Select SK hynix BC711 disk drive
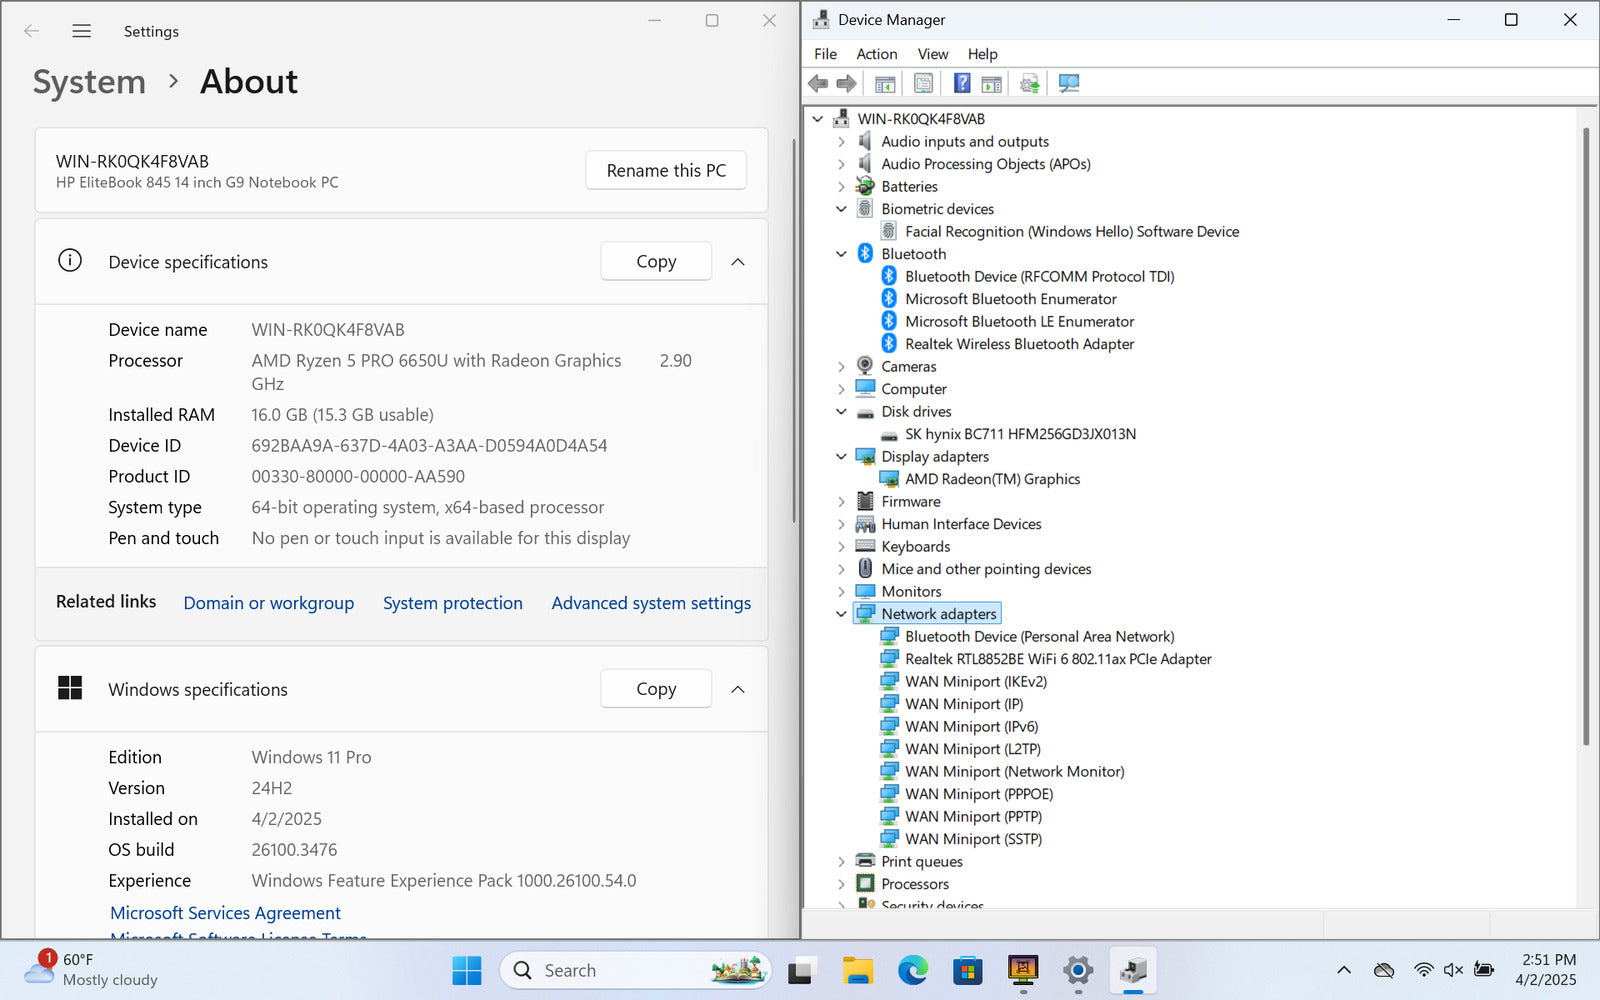 click(1020, 434)
